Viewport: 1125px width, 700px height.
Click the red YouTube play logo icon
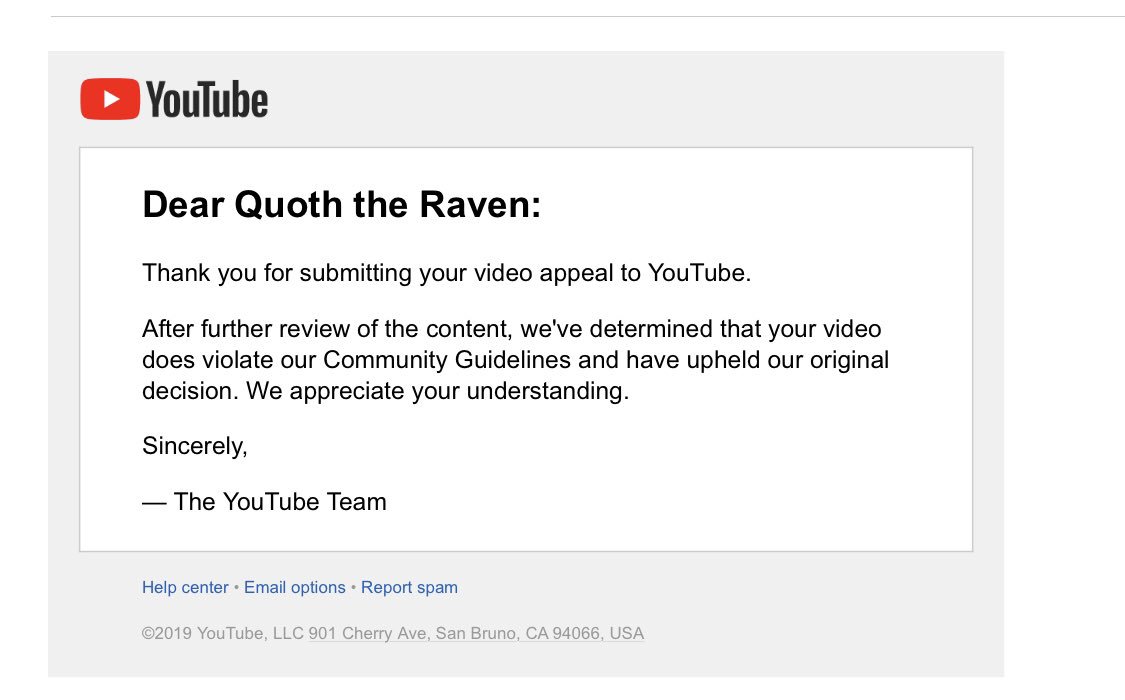pos(110,99)
